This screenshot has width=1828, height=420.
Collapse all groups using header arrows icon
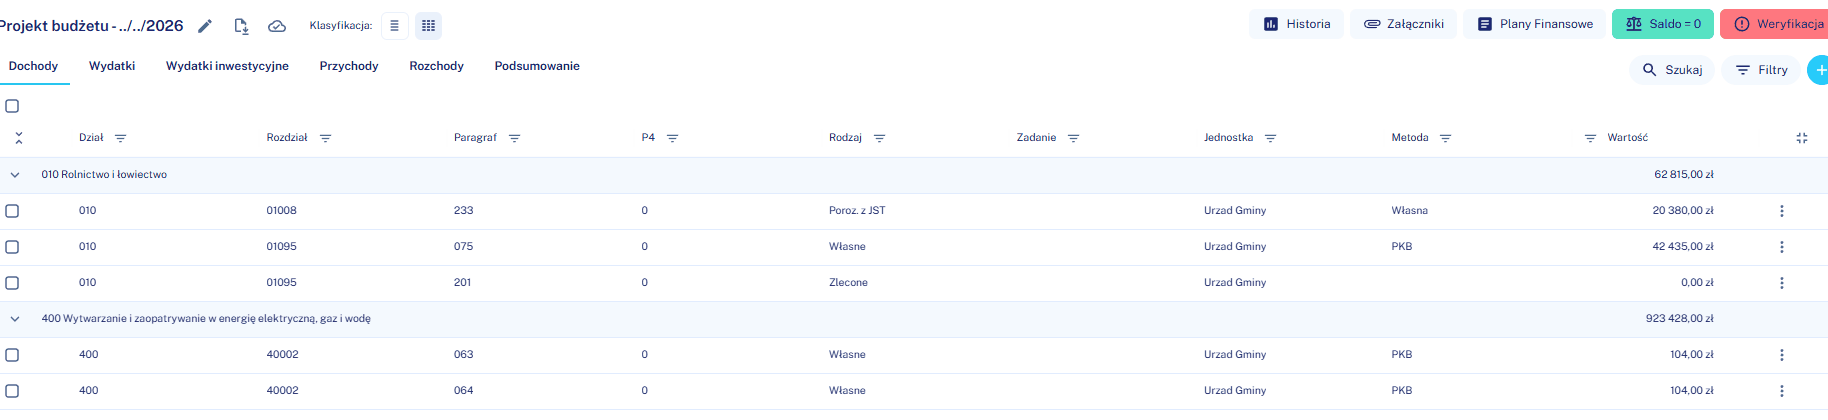point(19,138)
